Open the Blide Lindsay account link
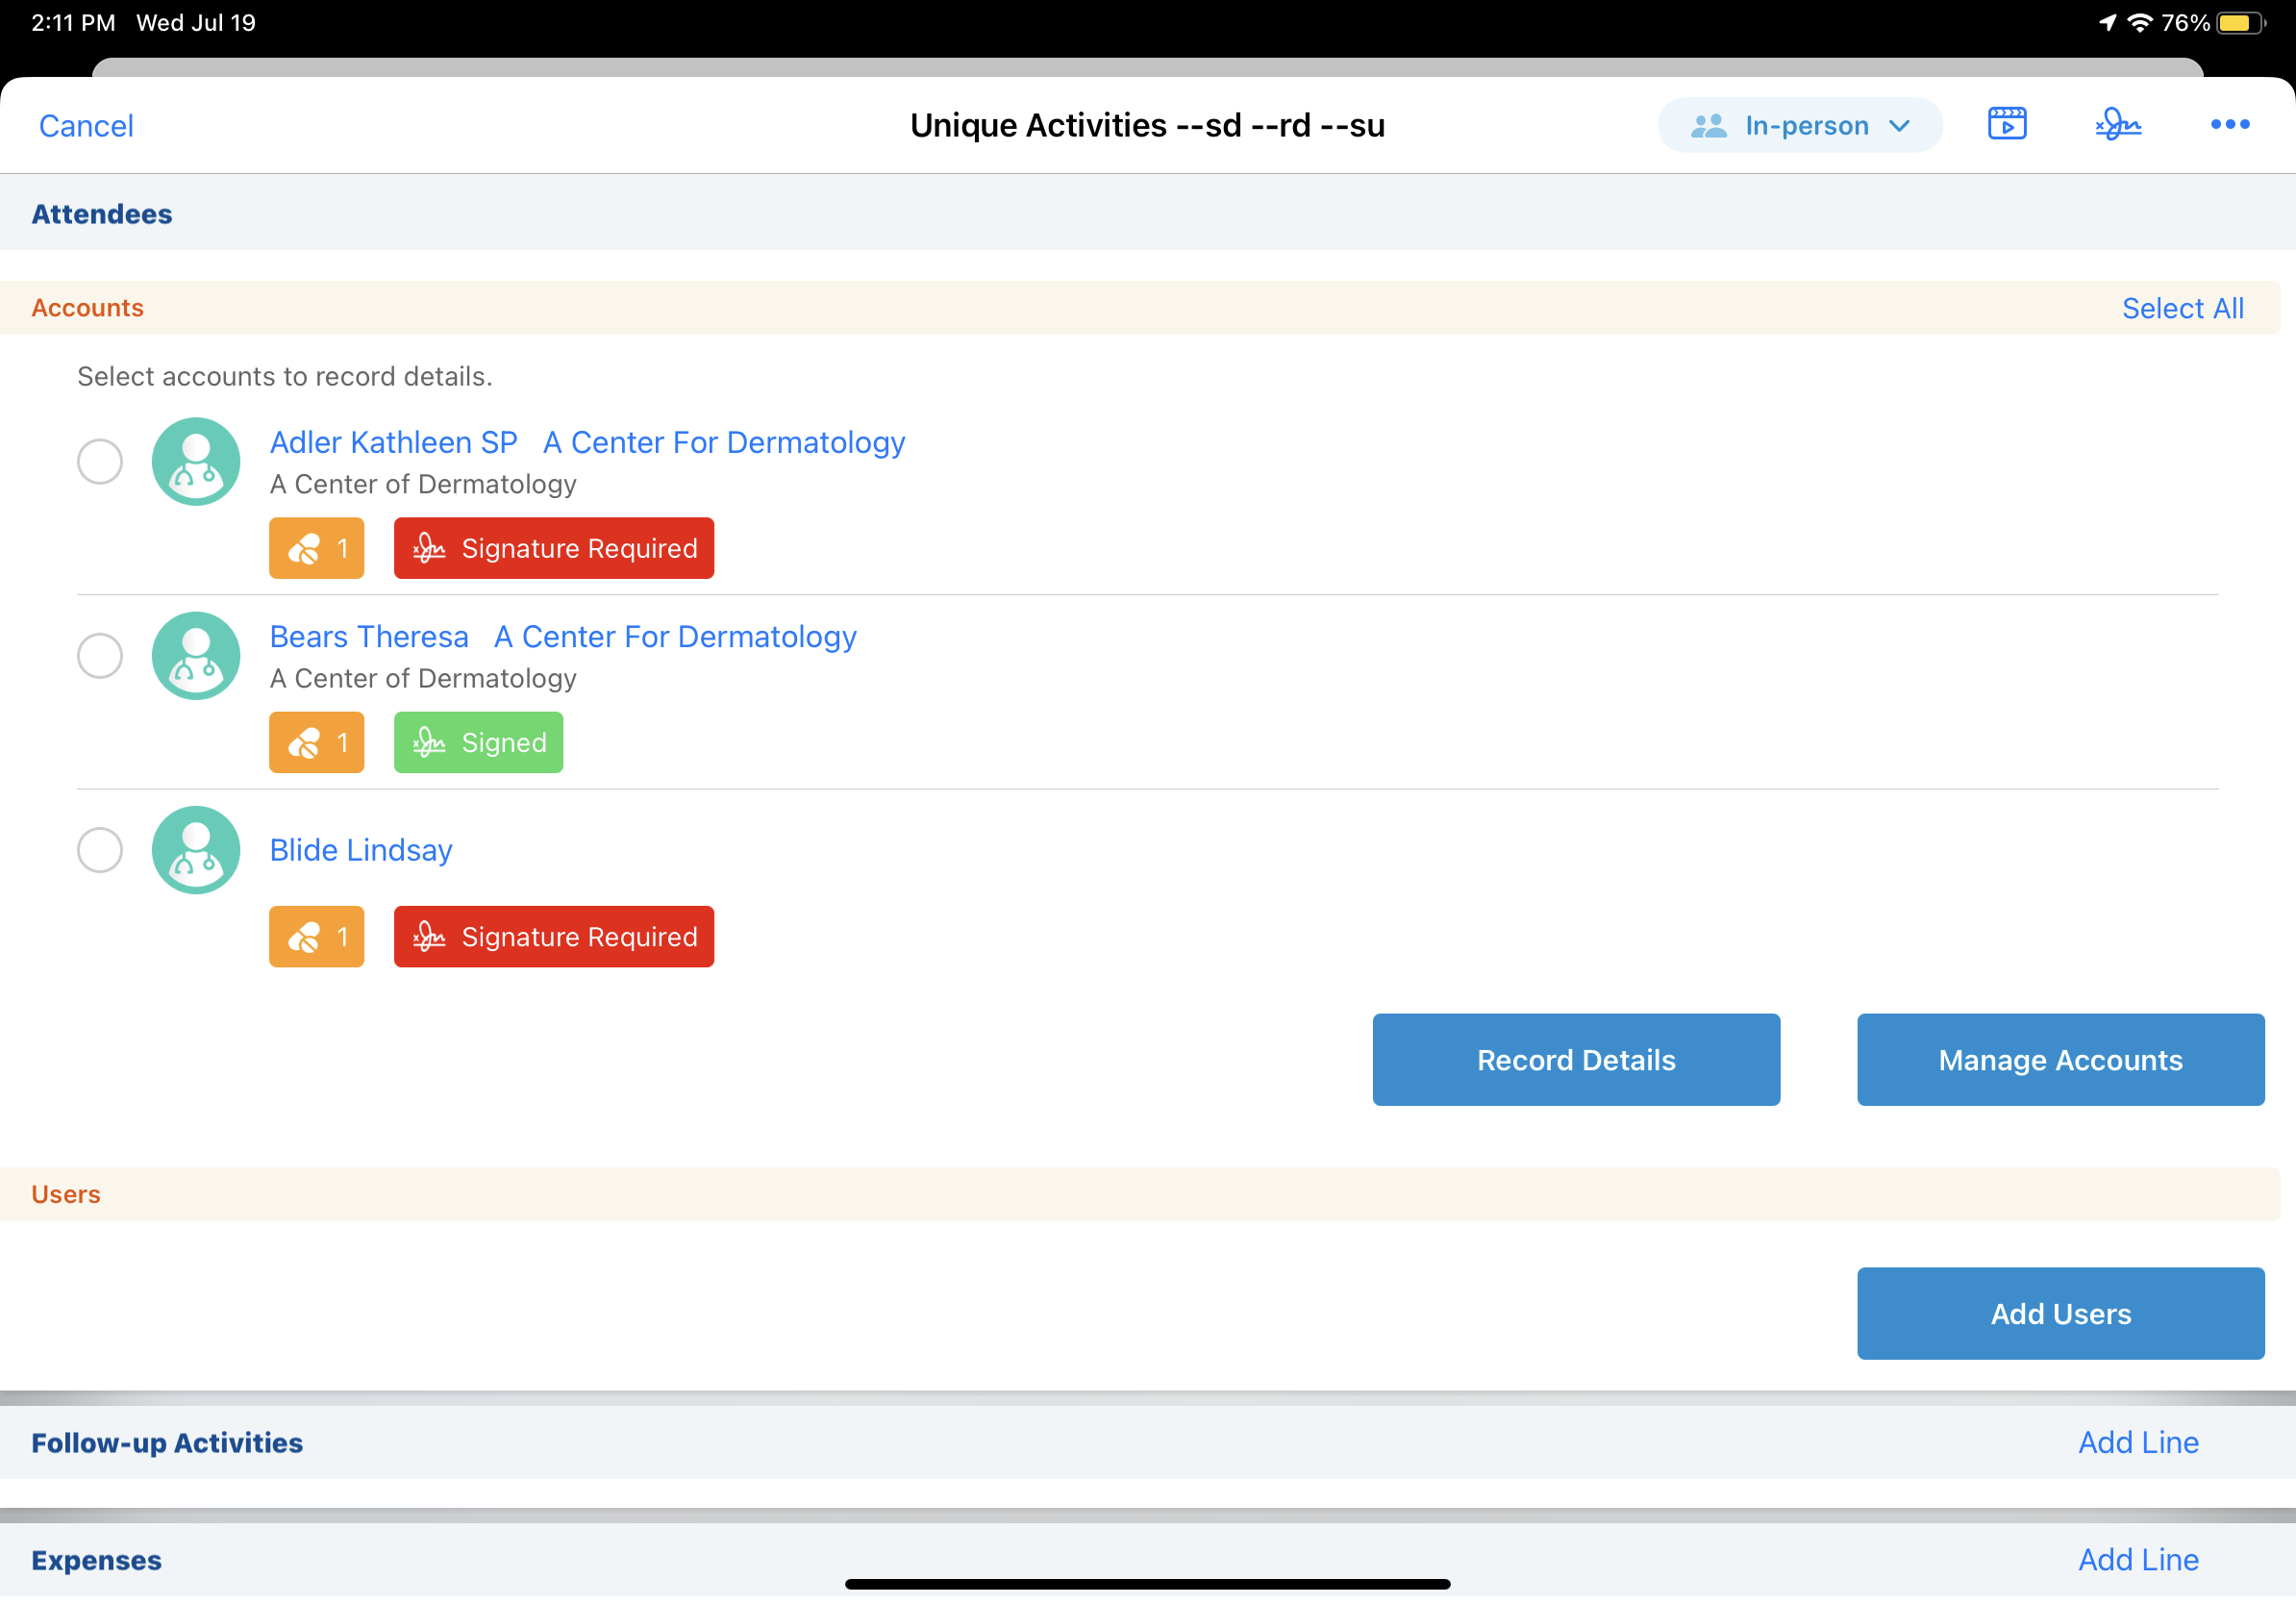The height and width of the screenshot is (1604, 2296). (361, 850)
